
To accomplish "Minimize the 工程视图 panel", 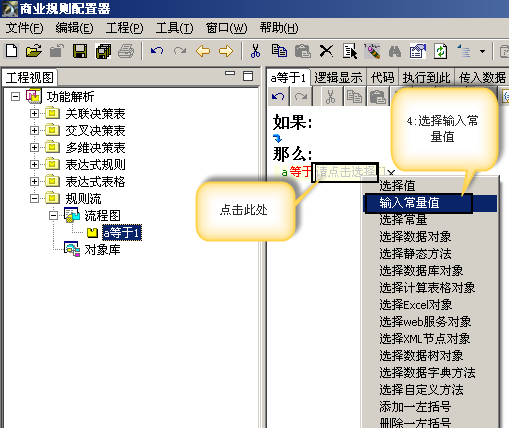I will [x=230, y=73].
